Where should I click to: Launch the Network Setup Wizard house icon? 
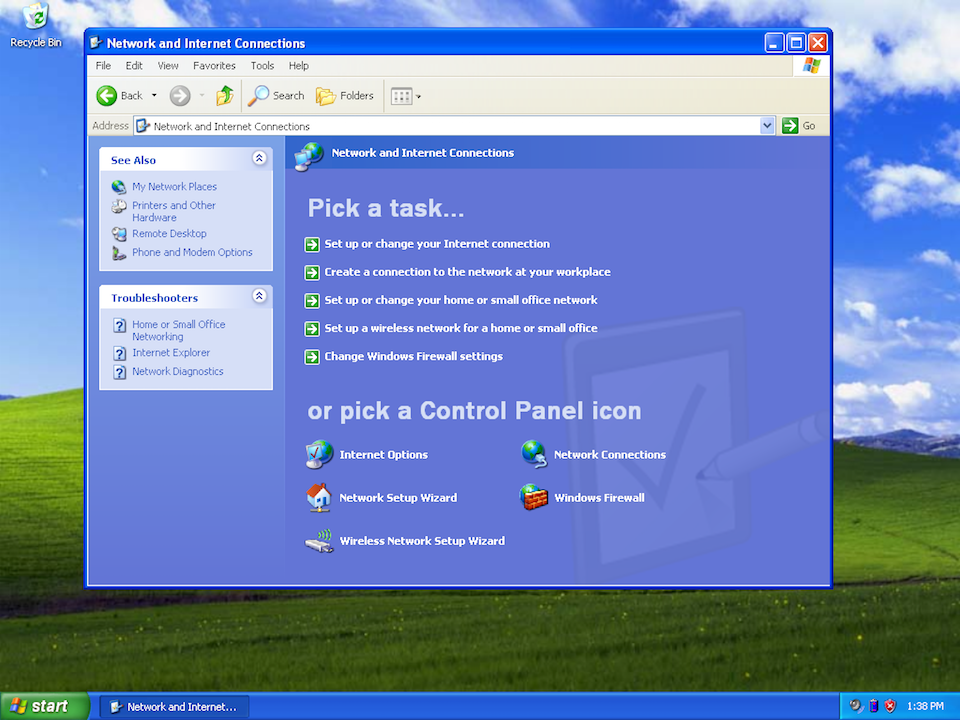coord(319,497)
